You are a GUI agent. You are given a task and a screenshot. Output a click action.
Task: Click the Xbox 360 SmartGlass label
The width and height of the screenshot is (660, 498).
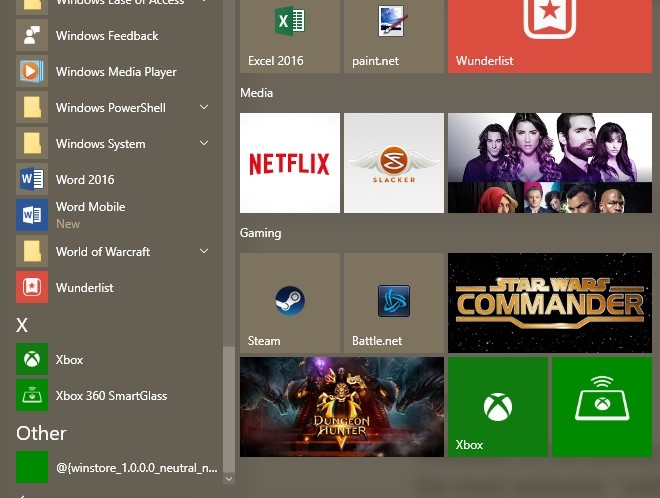coord(112,396)
